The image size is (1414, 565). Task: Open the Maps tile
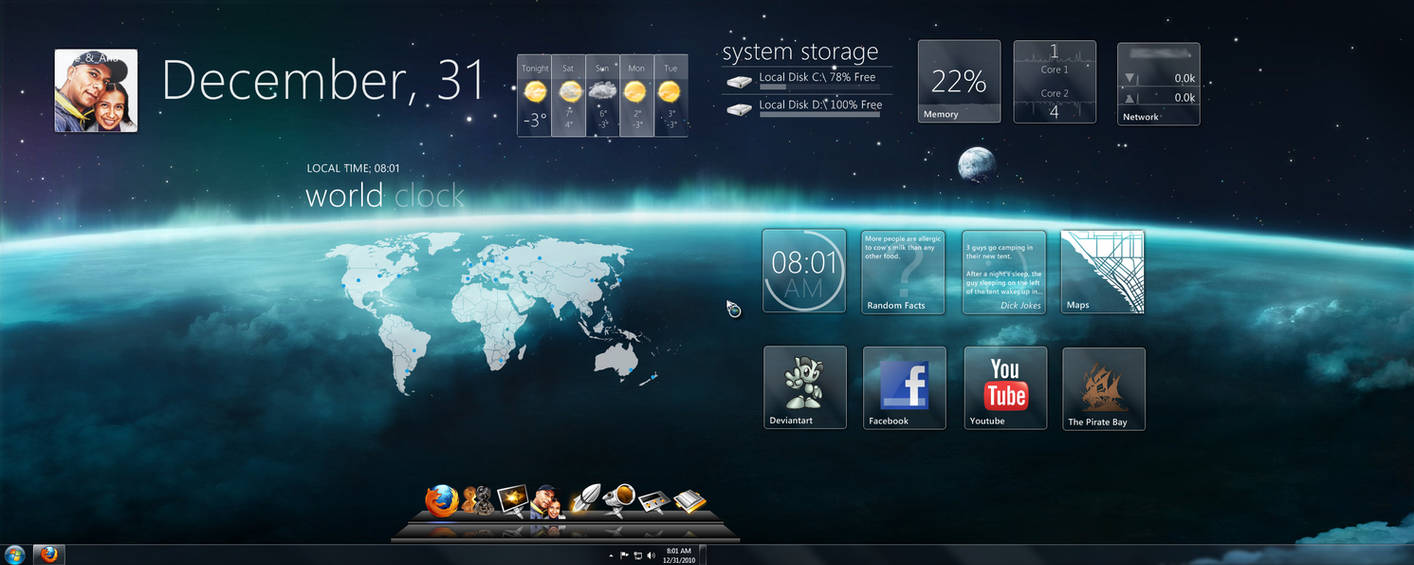(1102, 272)
